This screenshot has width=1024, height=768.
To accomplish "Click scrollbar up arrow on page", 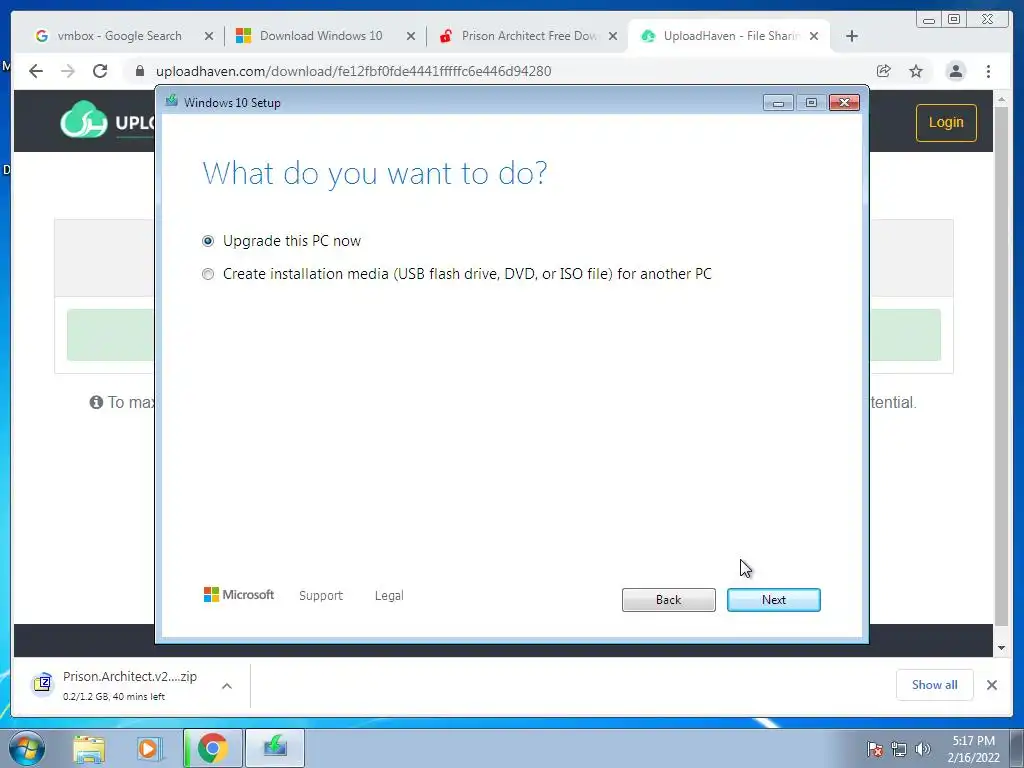I will click(1001, 99).
